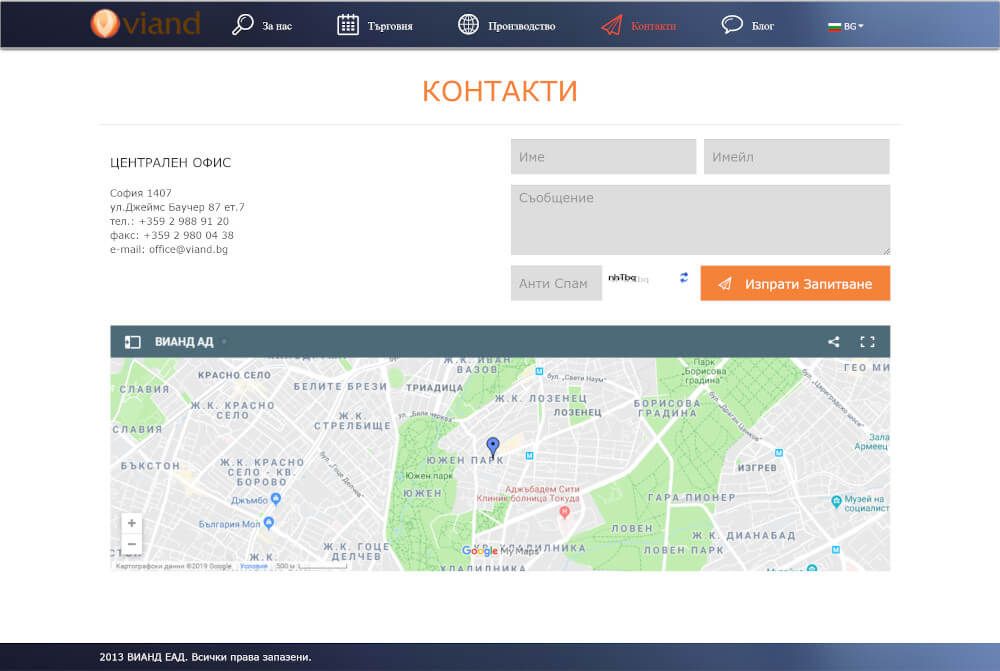The image size is (1000, 671).
Task: Click the blue location pin on map
Action: point(492,446)
